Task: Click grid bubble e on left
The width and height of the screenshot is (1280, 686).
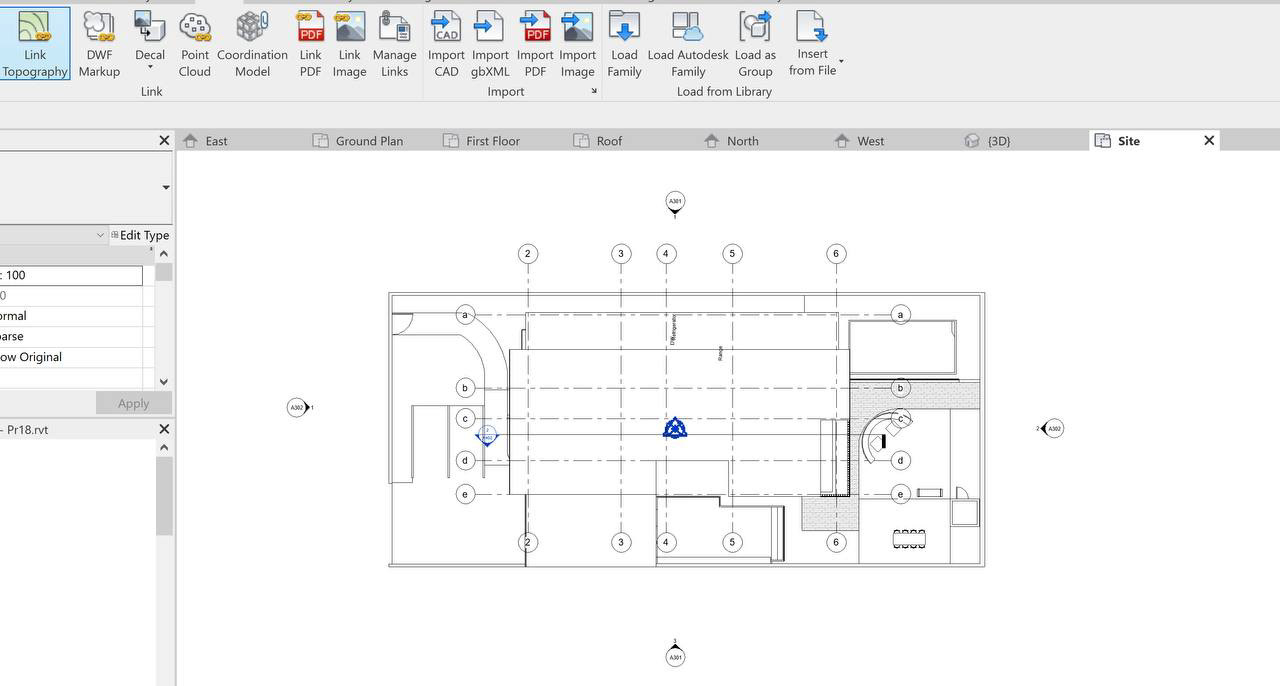Action: coord(465,493)
